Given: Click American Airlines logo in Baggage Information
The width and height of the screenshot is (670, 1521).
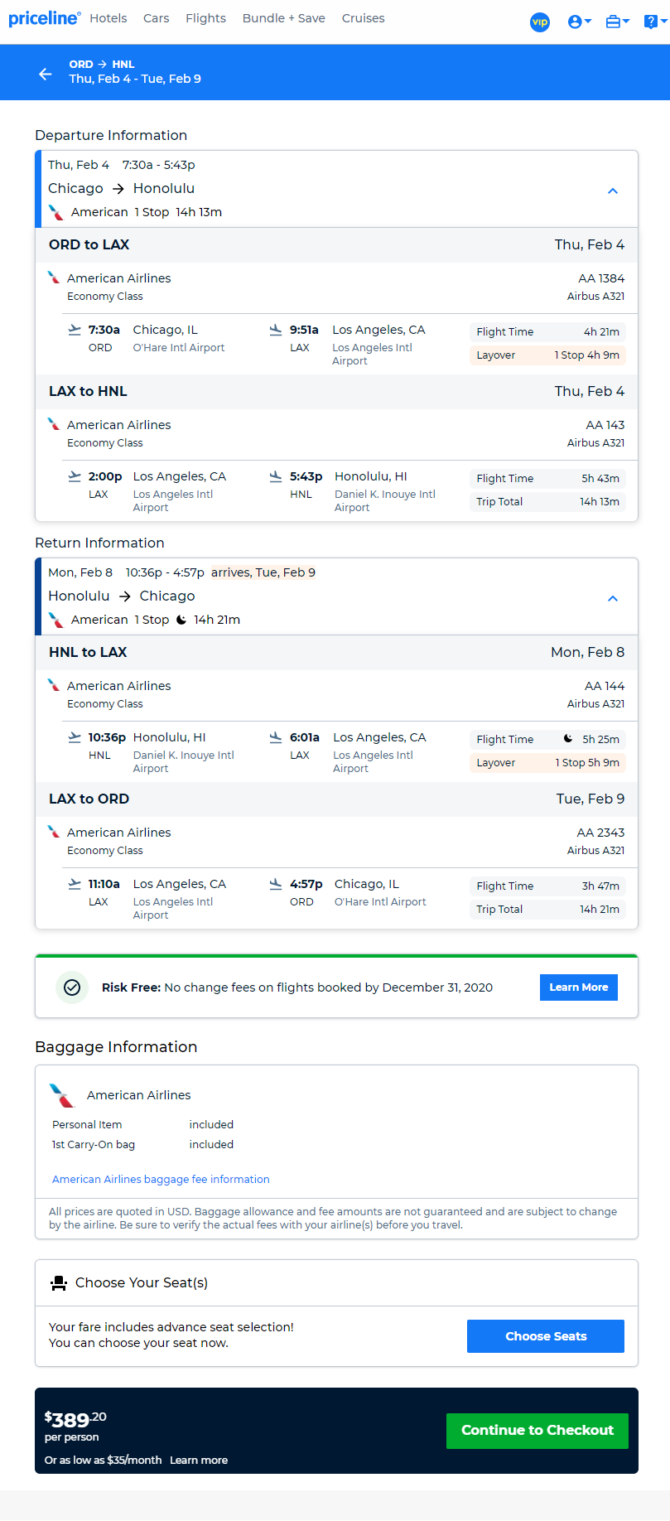Looking at the screenshot, I should (x=62, y=1095).
